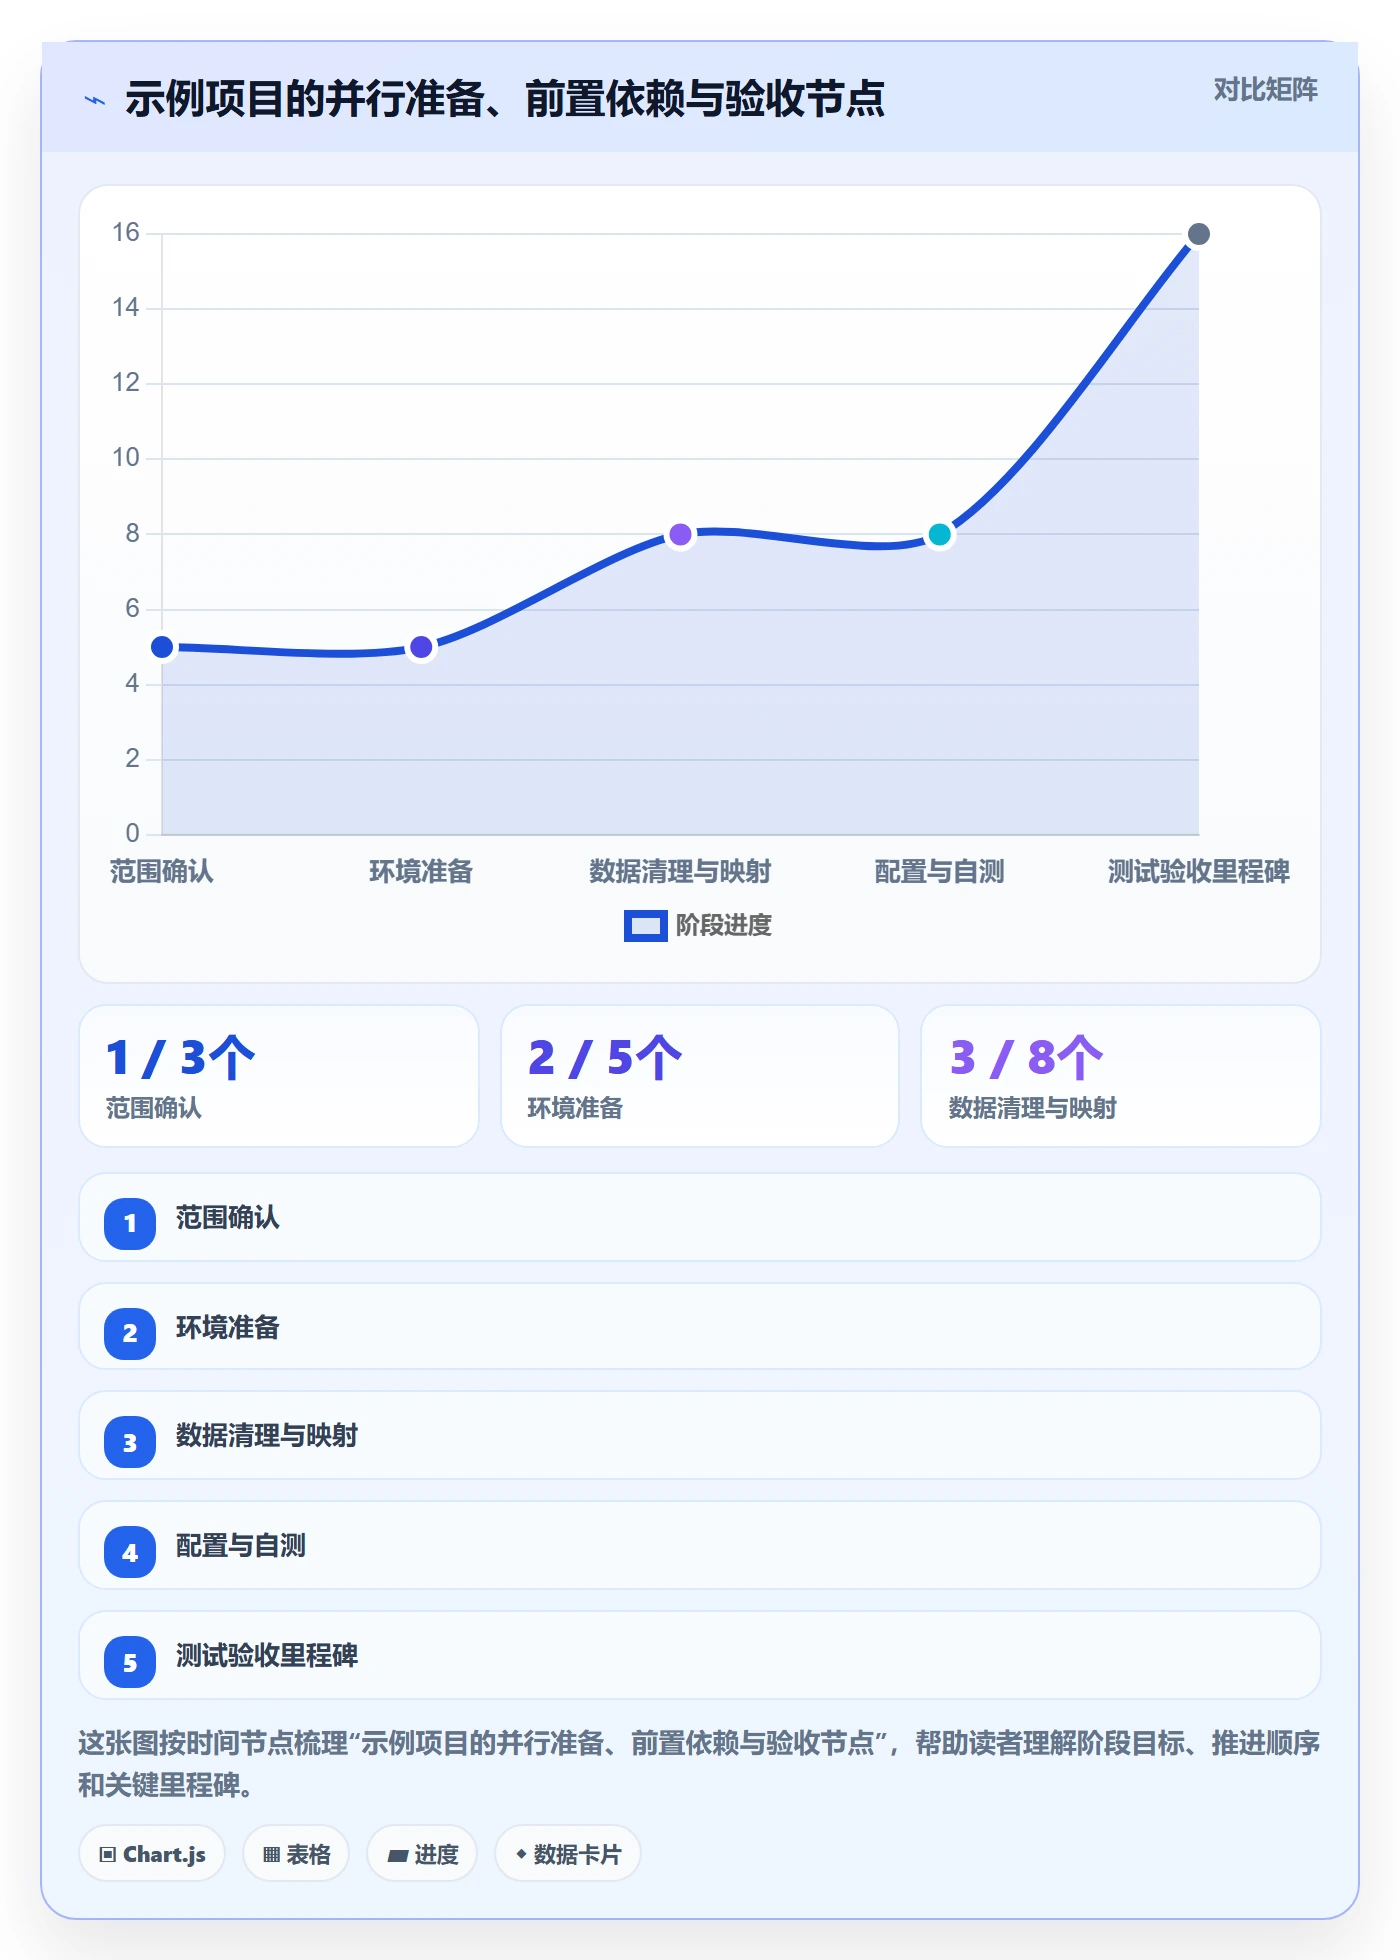1400x1960 pixels.
Task: Click 环境准备 text in list row 2
Action: [228, 1328]
